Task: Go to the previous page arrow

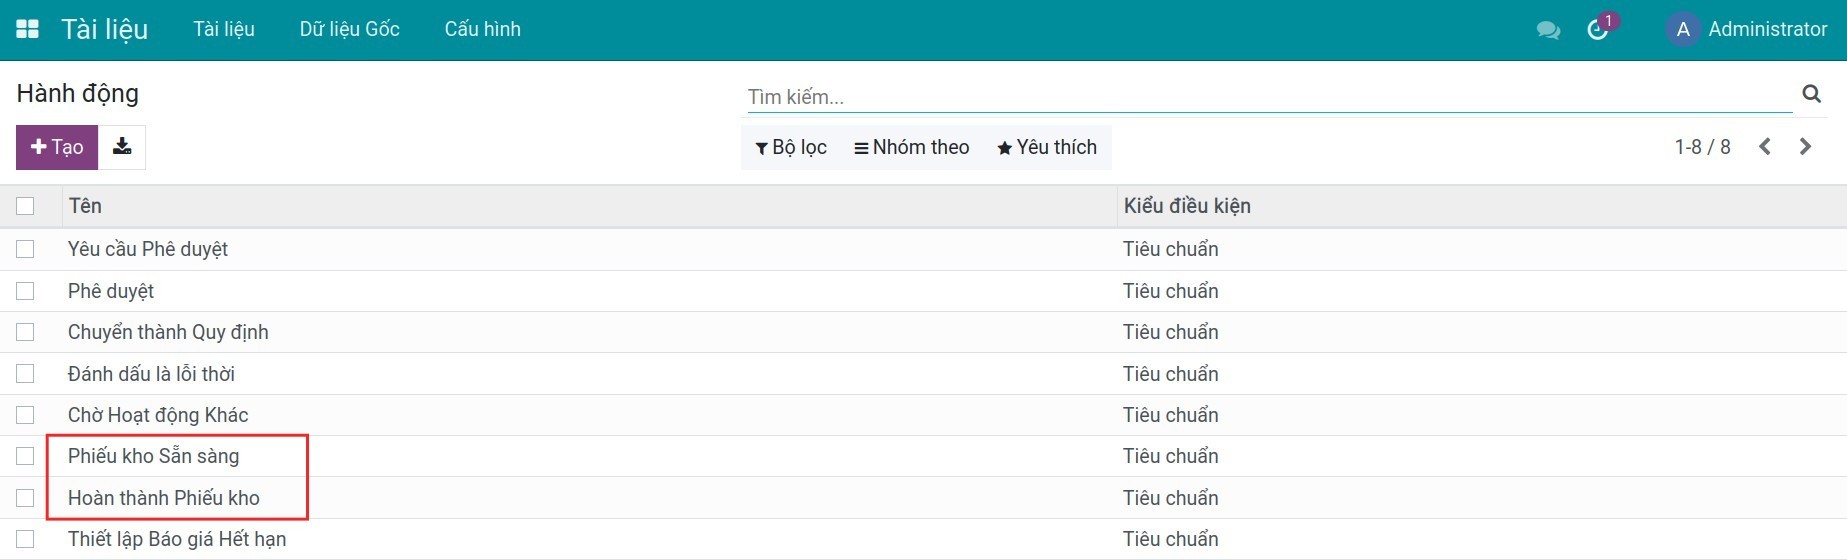Action: (1765, 147)
